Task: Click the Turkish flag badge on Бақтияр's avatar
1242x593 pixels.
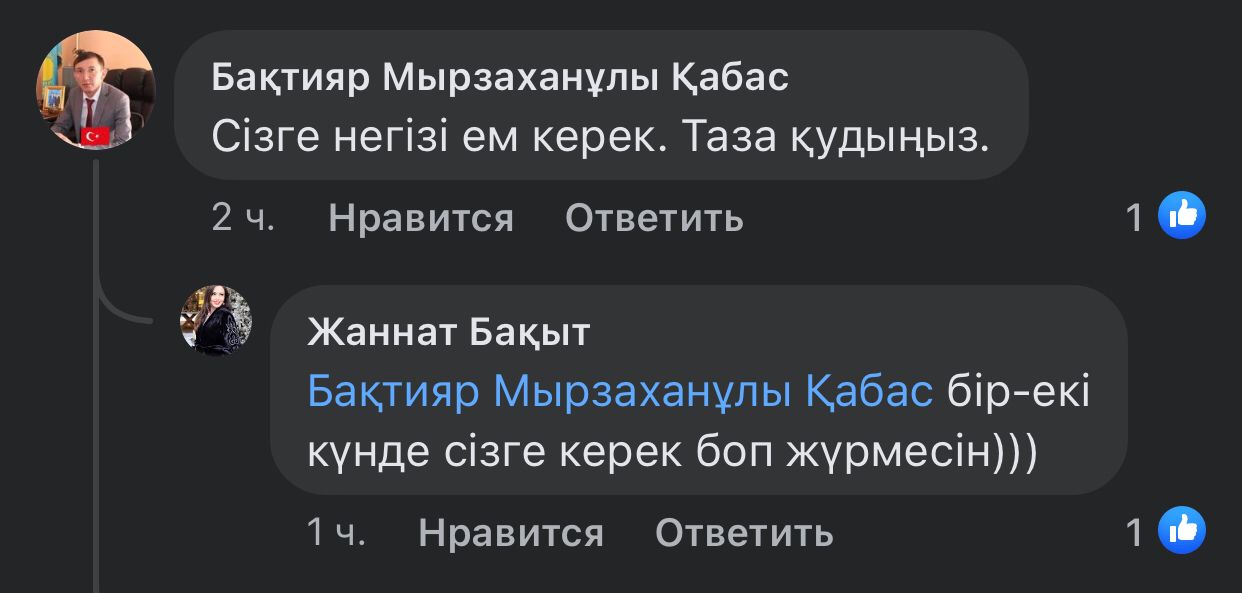Action: 95,136
